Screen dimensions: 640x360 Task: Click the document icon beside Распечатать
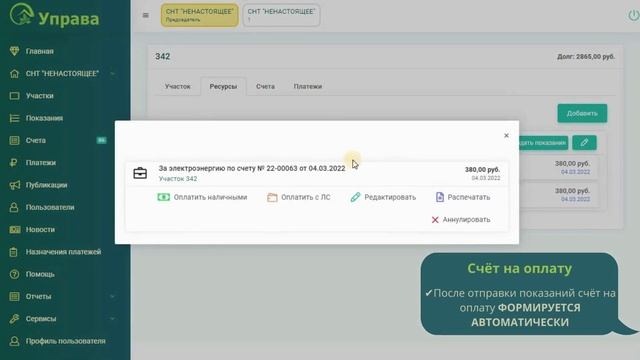pos(440,197)
